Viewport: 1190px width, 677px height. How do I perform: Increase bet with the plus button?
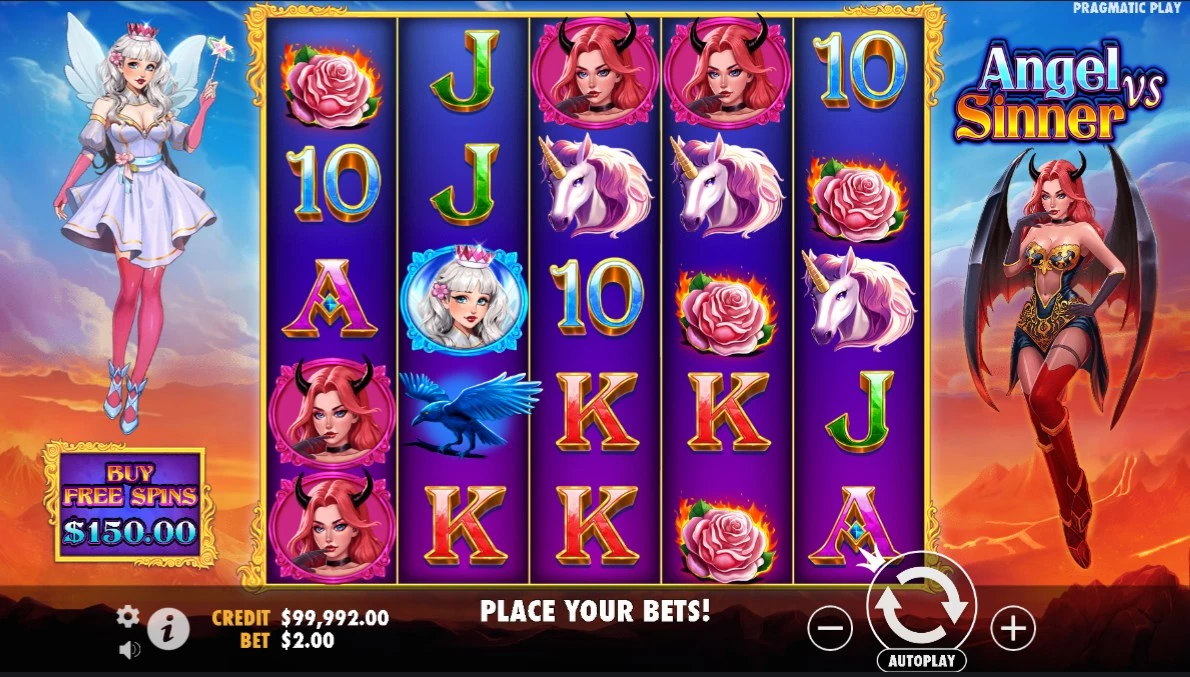(x=1013, y=629)
